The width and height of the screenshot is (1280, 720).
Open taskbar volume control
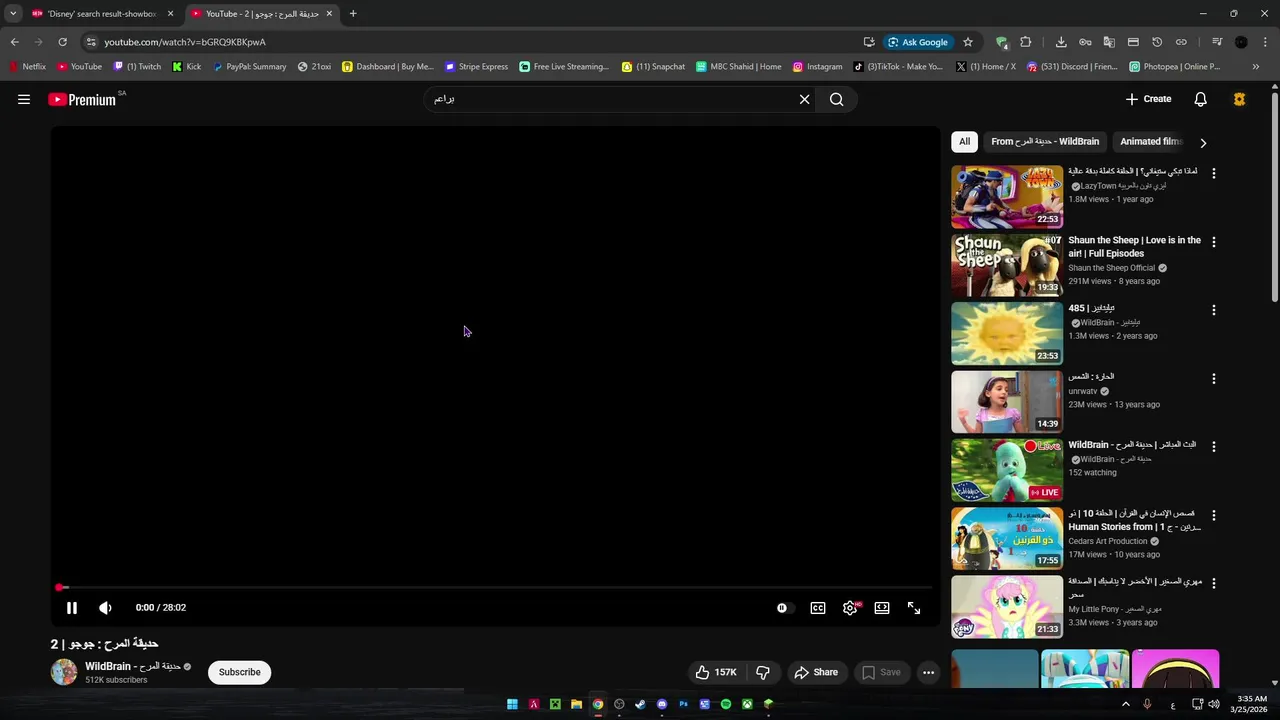tap(1214, 704)
